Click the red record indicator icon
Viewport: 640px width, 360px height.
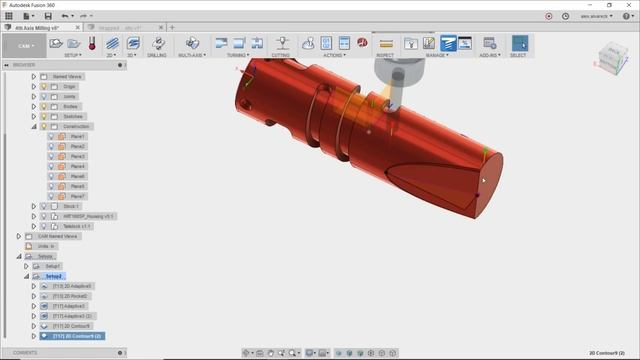(x=549, y=16)
